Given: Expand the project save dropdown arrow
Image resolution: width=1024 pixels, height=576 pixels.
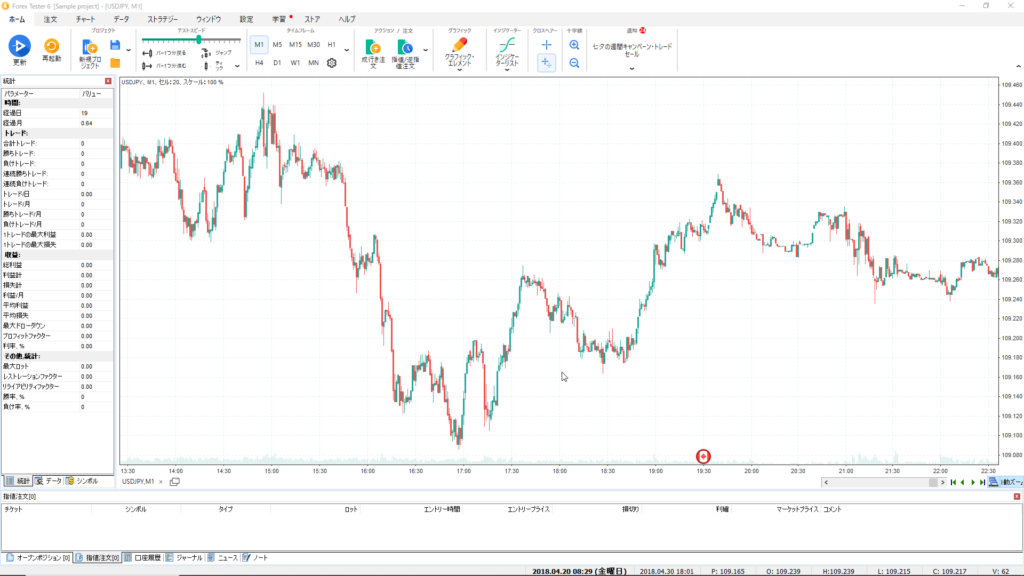Looking at the screenshot, I should tap(129, 50).
